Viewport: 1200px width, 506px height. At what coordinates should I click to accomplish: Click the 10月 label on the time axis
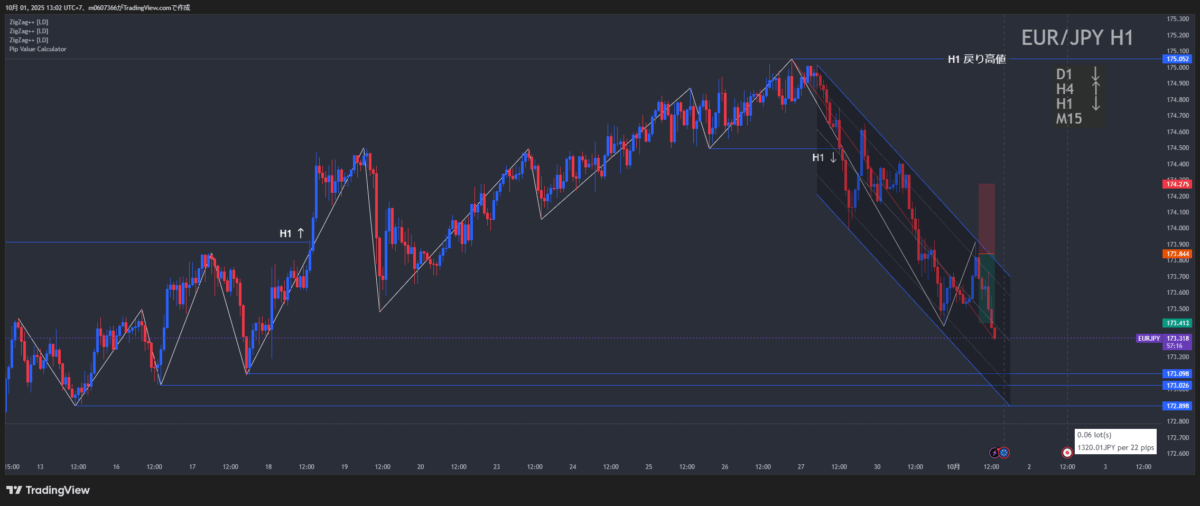(953, 466)
